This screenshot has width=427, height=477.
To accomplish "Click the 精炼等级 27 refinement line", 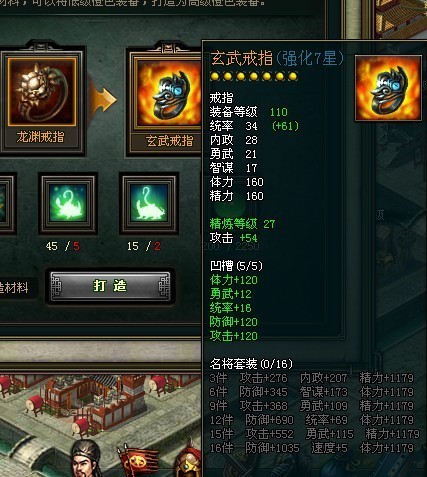I will click(242, 224).
